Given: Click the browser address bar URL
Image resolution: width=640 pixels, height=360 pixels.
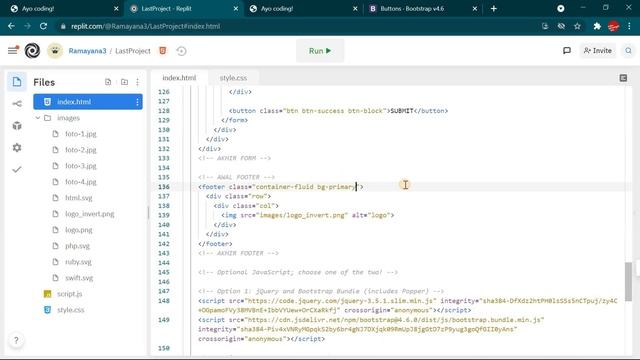Looking at the screenshot, I should pos(145,26).
